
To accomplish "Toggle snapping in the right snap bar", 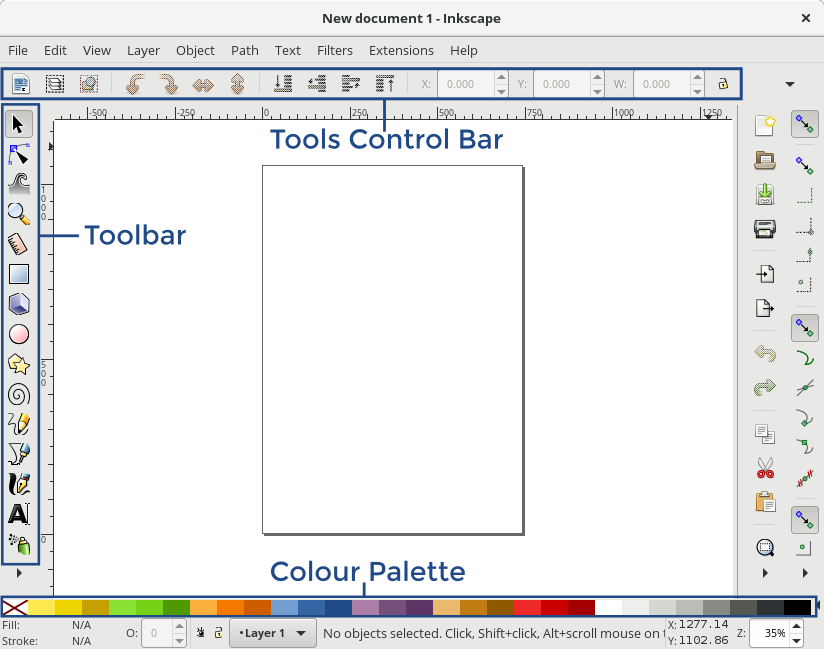I will (x=804, y=124).
